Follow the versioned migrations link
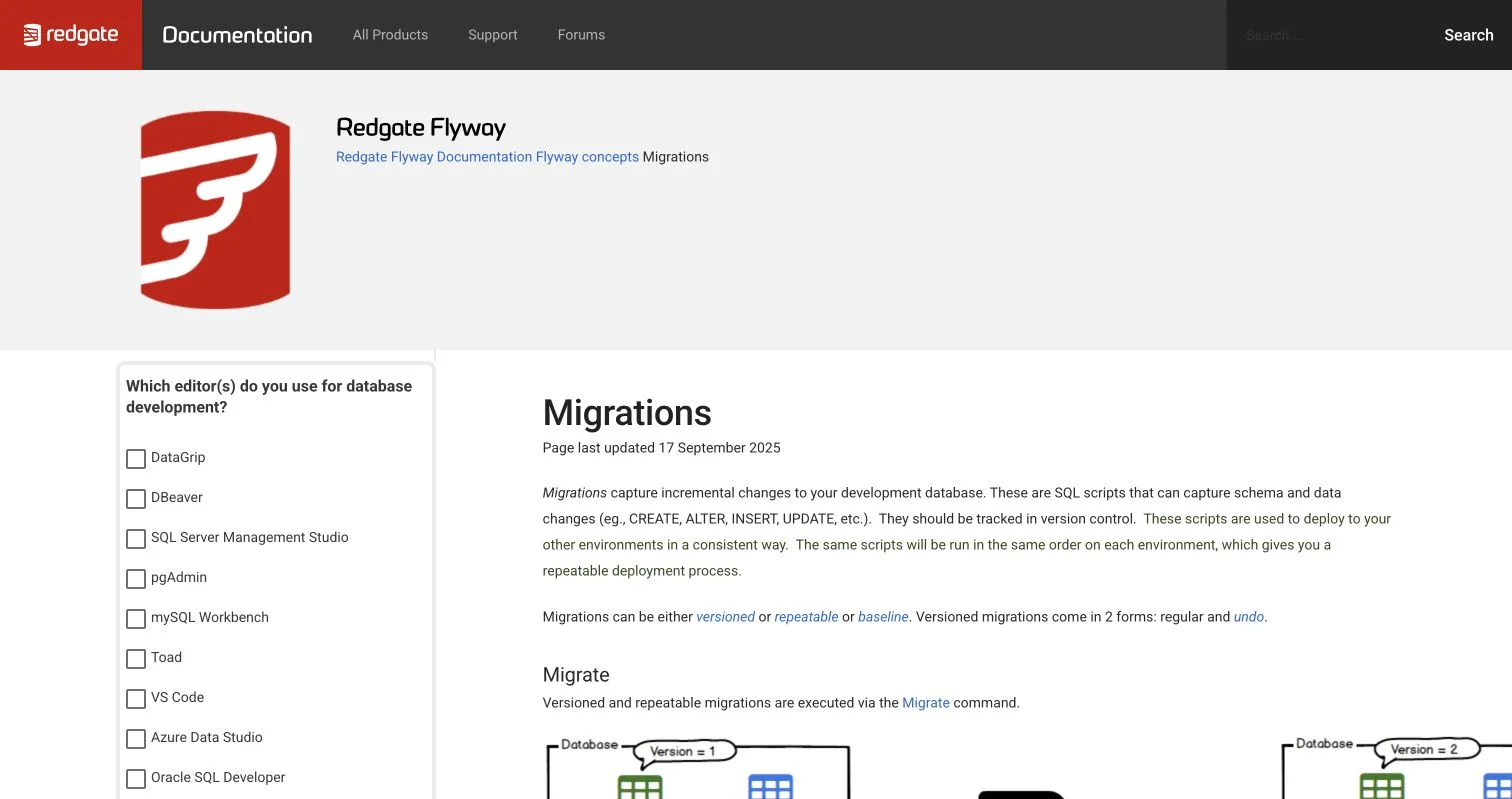1512x799 pixels. [725, 617]
